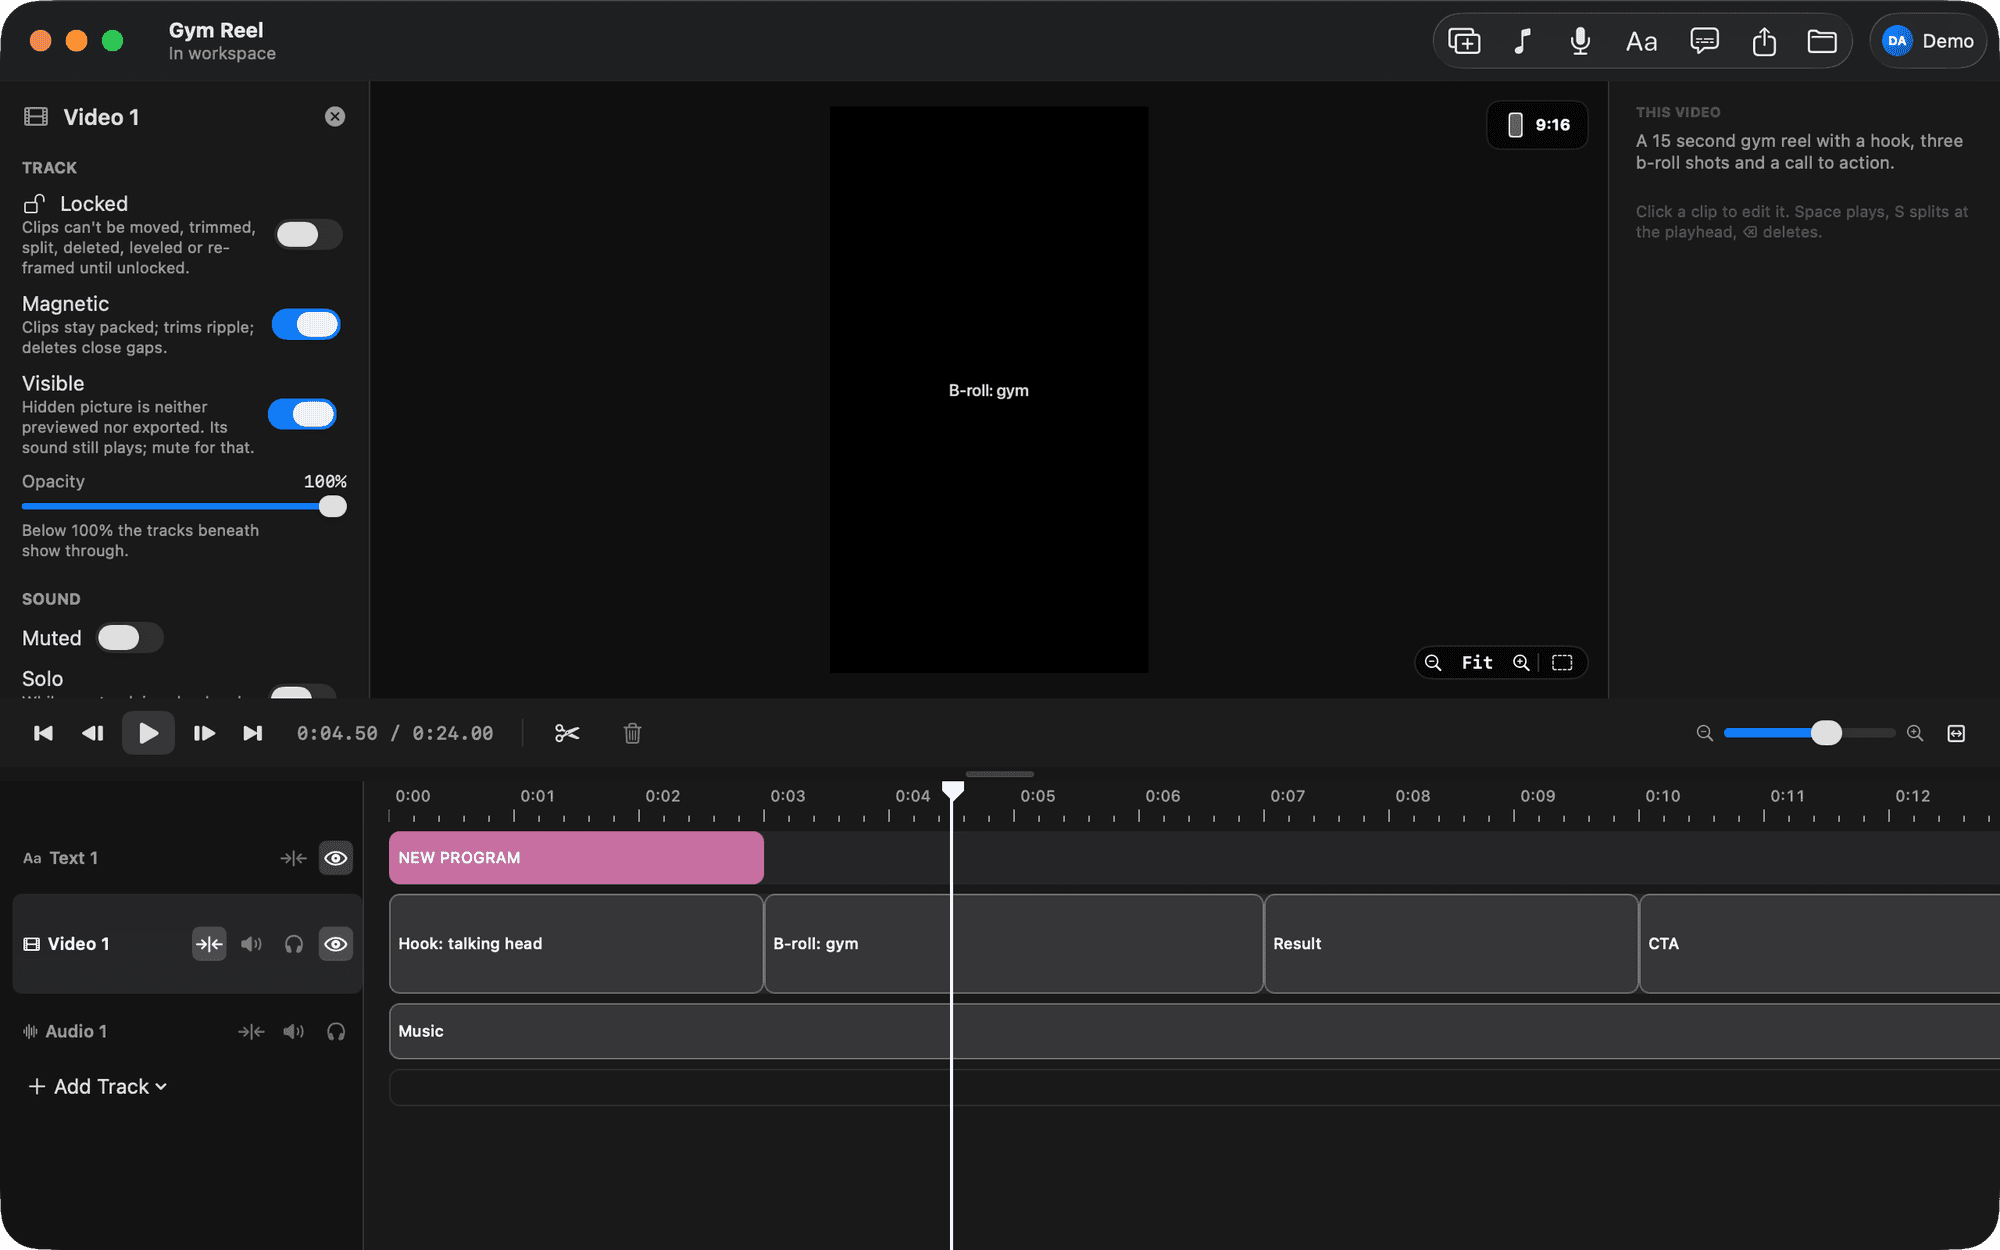Hide the Text 1 track eye
The image size is (2000, 1250).
[336, 858]
